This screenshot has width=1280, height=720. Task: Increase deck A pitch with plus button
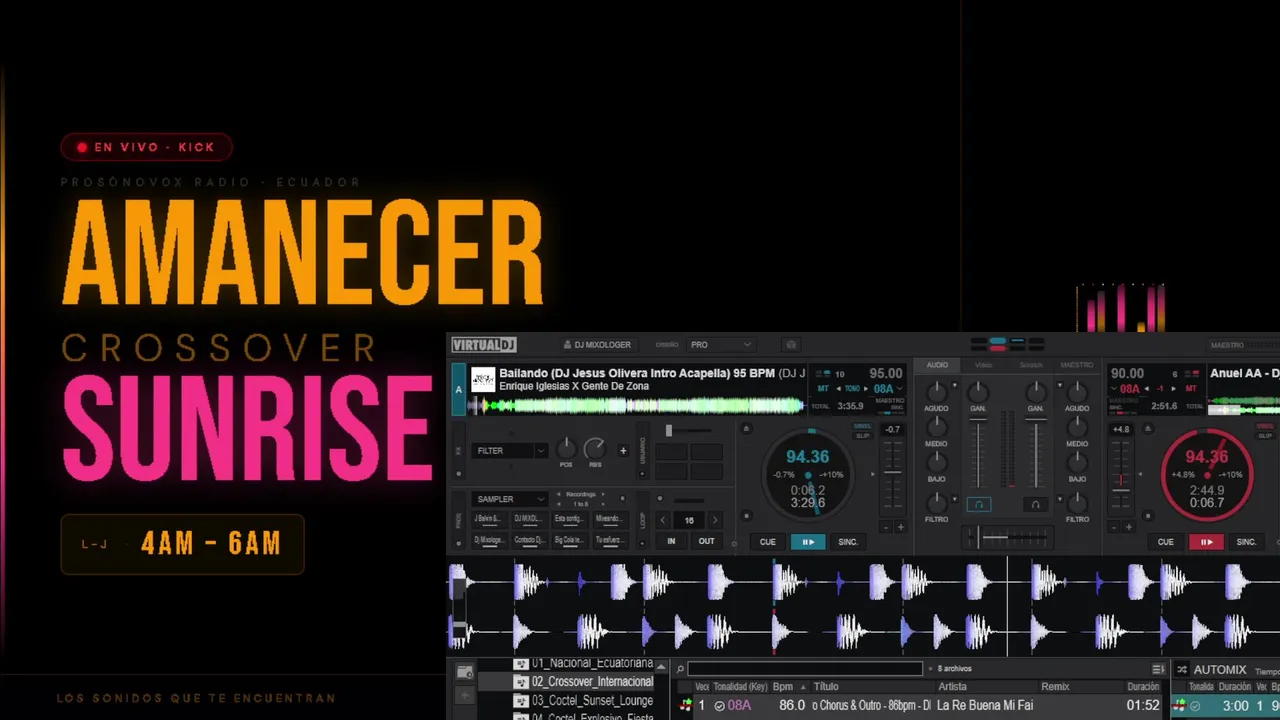pos(900,527)
